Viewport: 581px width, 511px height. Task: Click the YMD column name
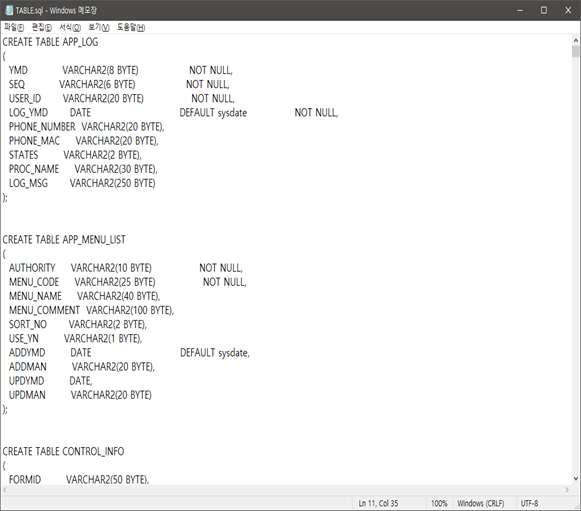click(x=18, y=70)
